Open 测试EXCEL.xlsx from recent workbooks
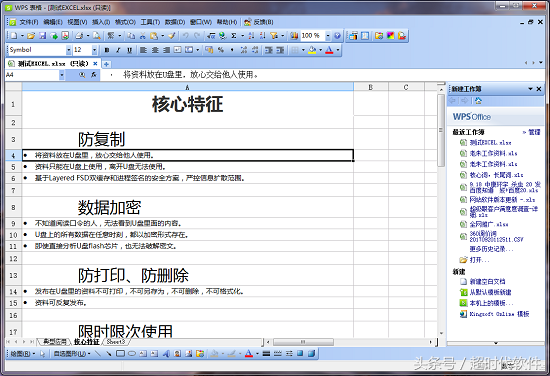550x376 pixels. coord(490,142)
